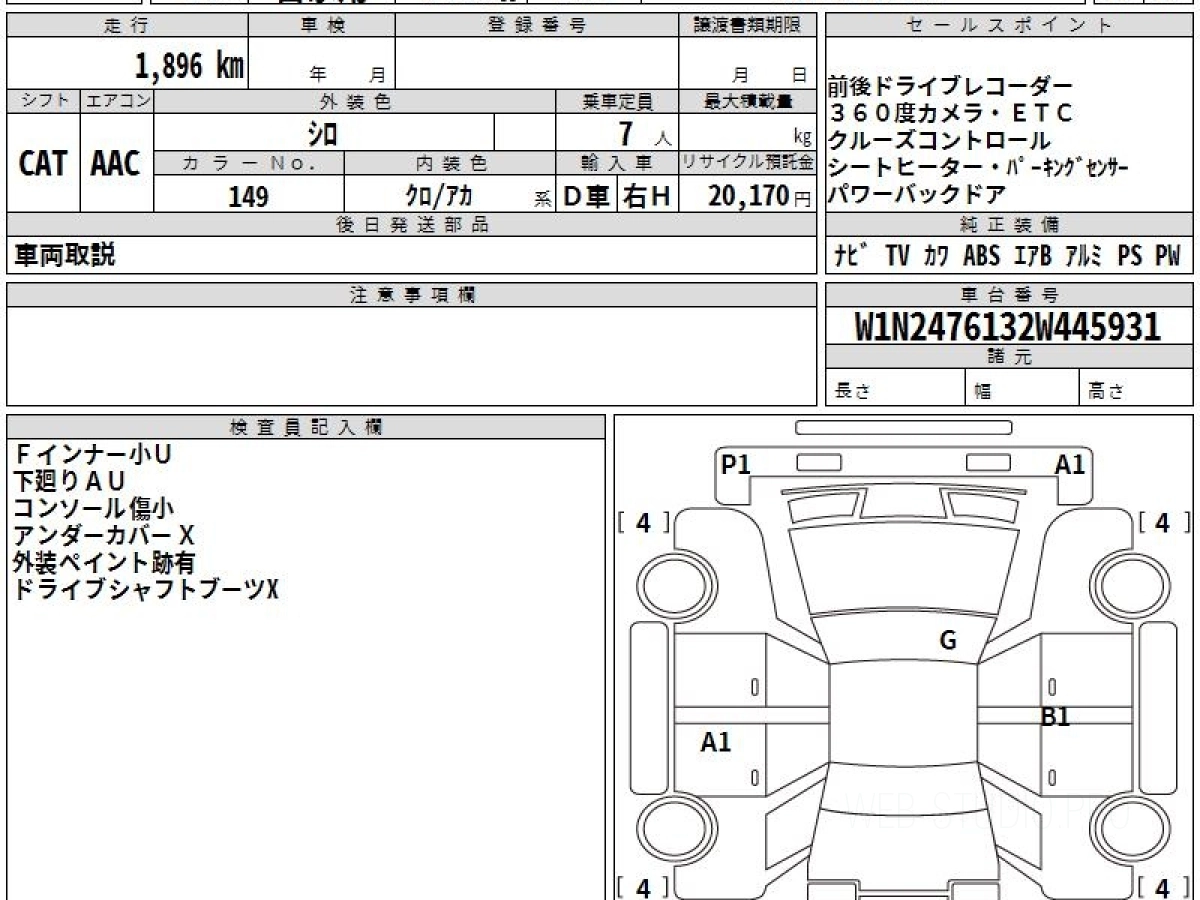This screenshot has height=900, width=1200.
Task: Click the 高さ dimension cell
Action: tap(1136, 389)
